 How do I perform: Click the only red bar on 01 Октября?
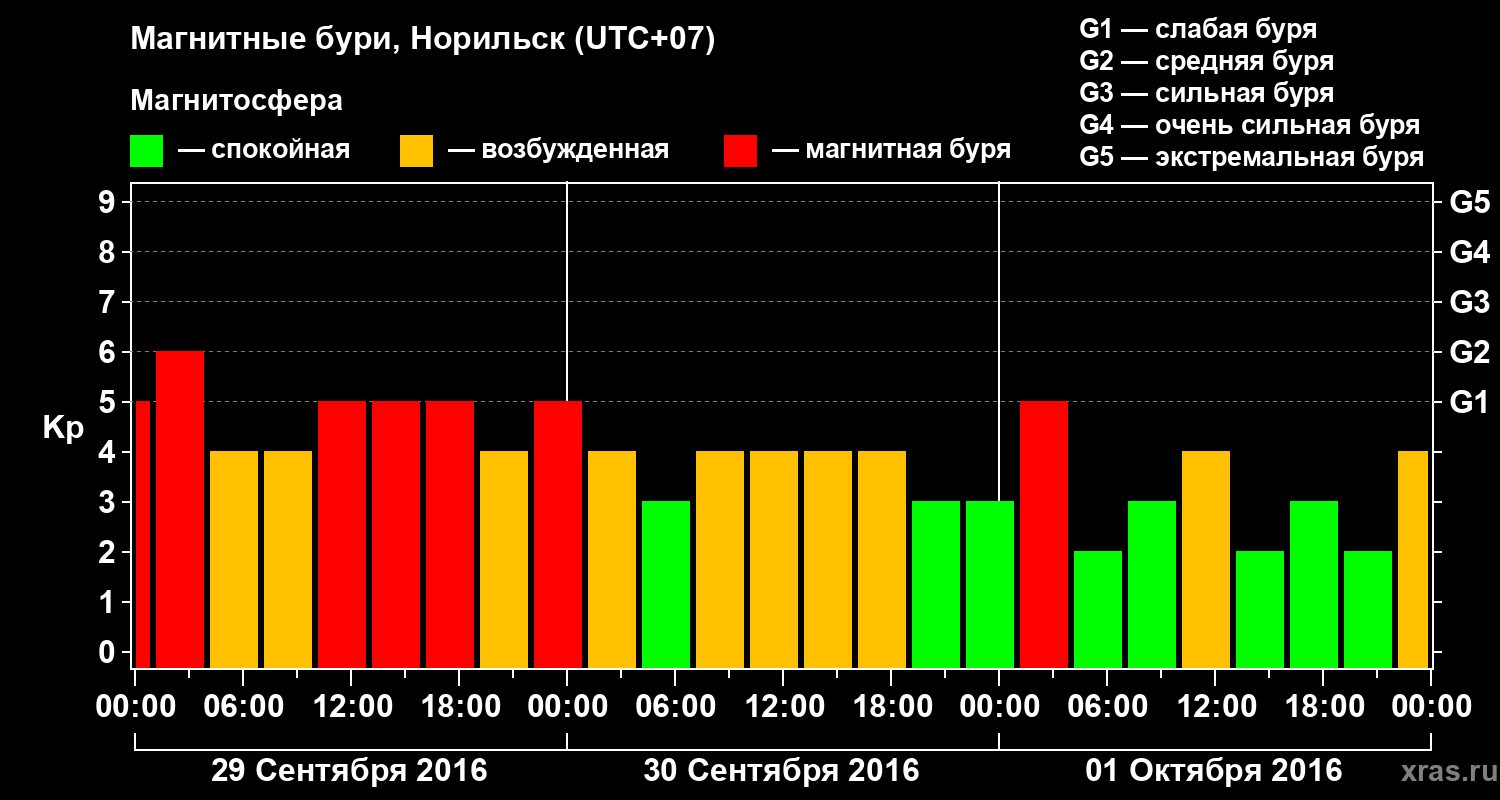pyautogui.click(x=1044, y=534)
